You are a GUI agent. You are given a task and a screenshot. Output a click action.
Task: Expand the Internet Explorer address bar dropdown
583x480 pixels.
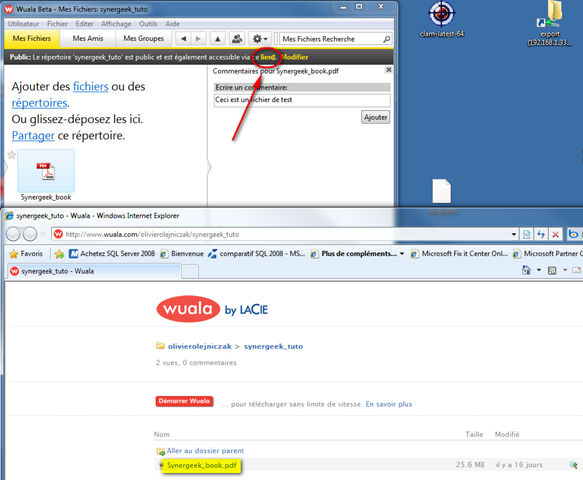tap(513, 234)
